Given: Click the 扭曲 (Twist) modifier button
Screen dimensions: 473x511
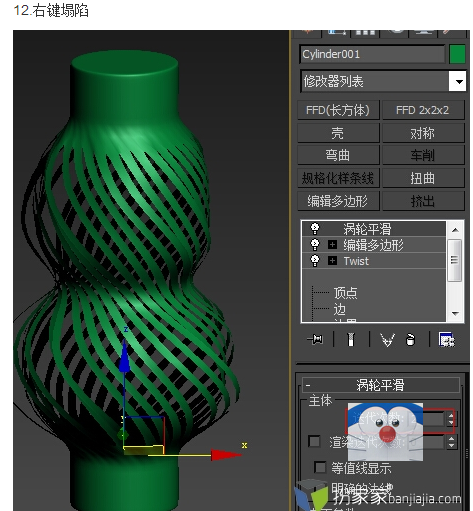Looking at the screenshot, I should point(423,178).
